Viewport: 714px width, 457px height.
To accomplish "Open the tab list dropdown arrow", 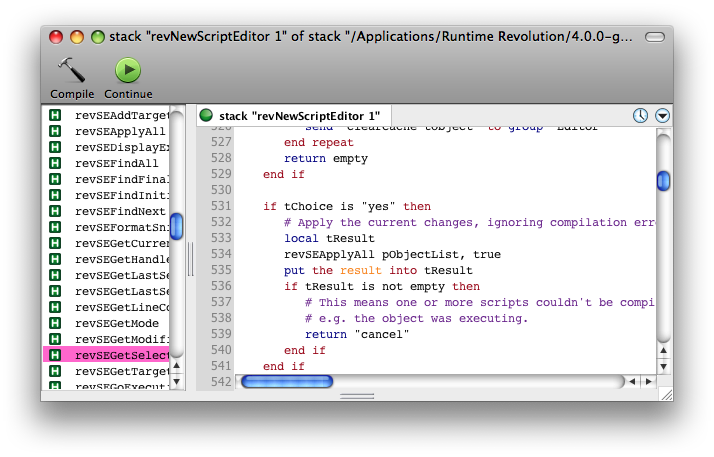I will 662,116.
